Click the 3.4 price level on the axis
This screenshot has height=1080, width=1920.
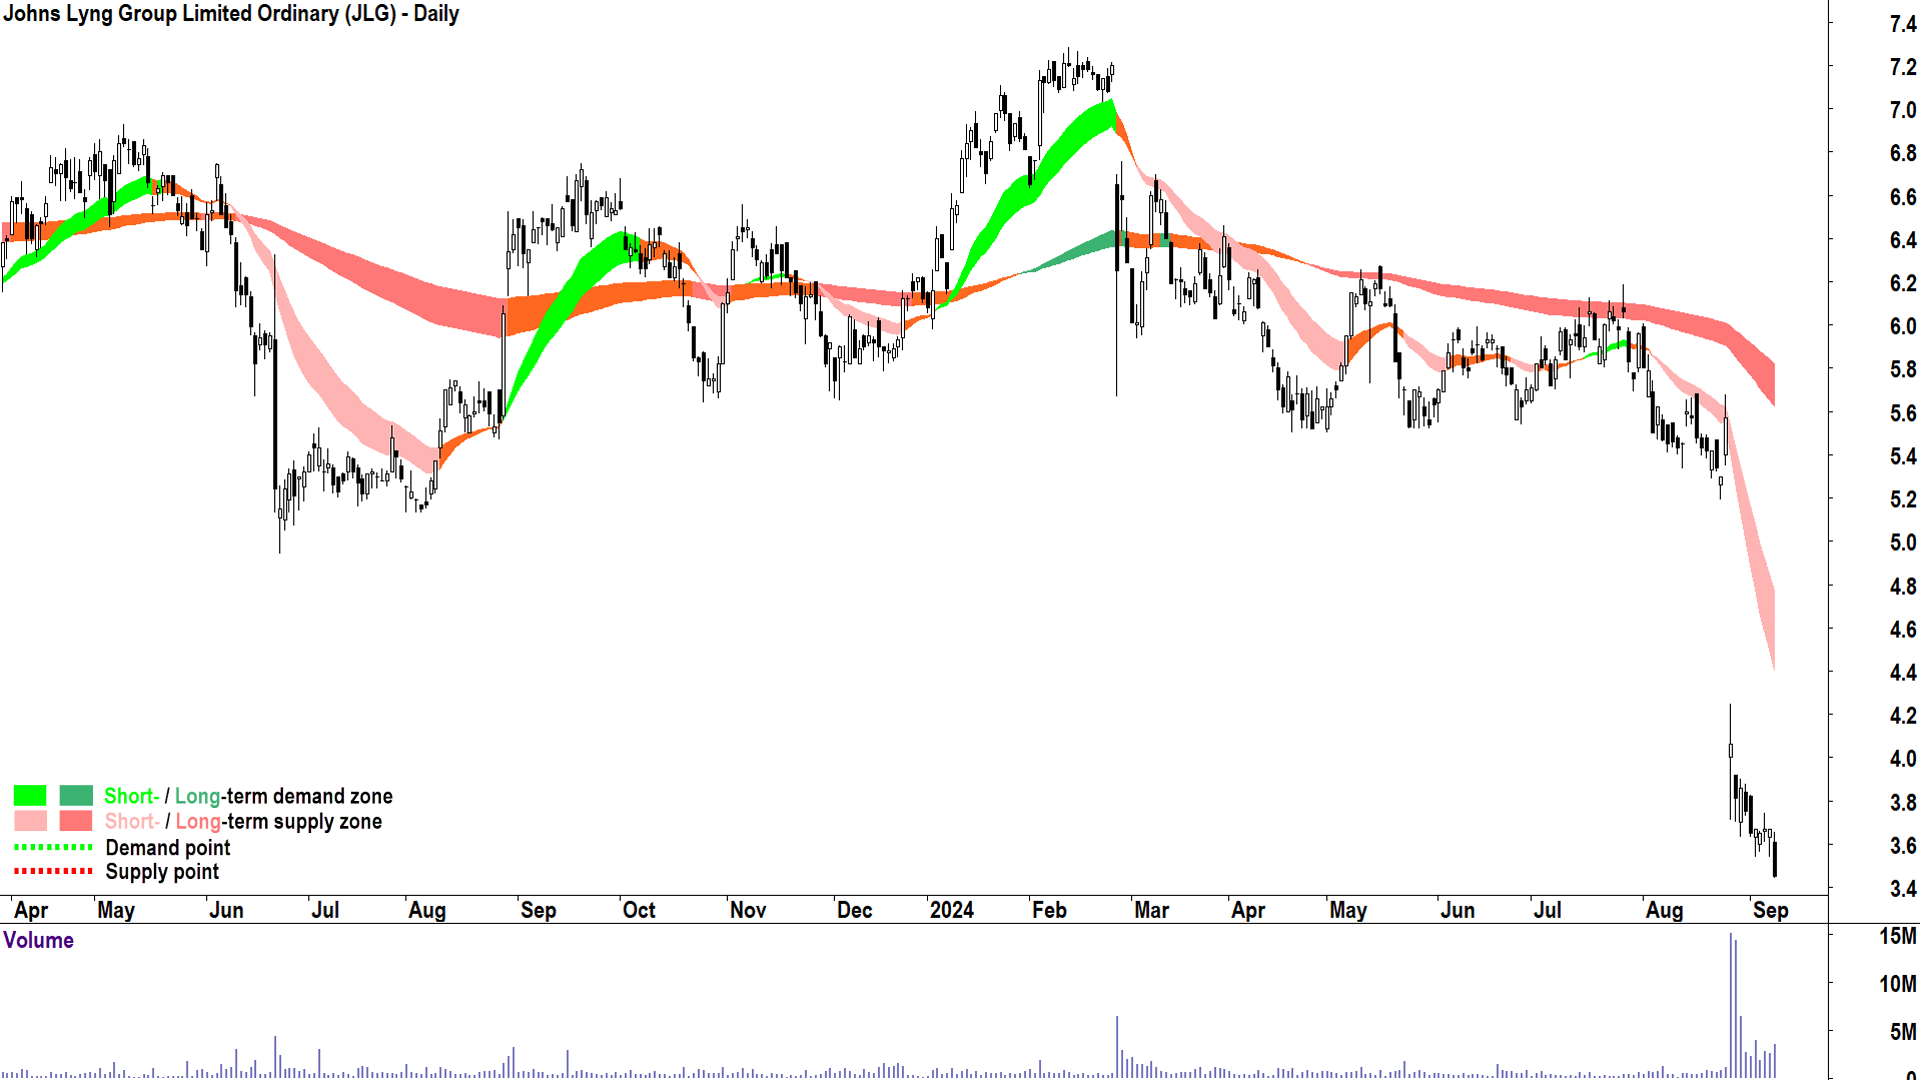tap(1902, 888)
